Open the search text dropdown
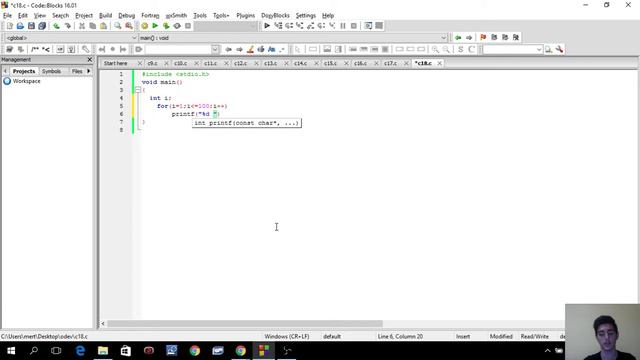640x360 pixels. coord(215,49)
